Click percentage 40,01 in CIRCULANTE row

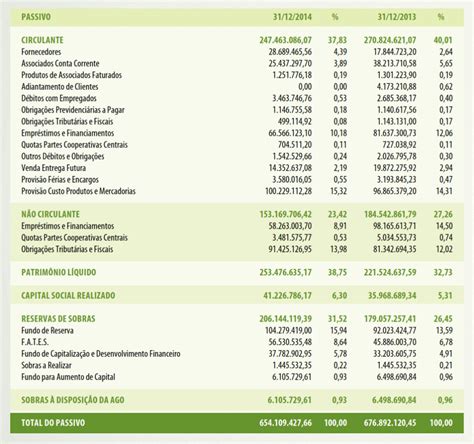[x=443, y=40]
